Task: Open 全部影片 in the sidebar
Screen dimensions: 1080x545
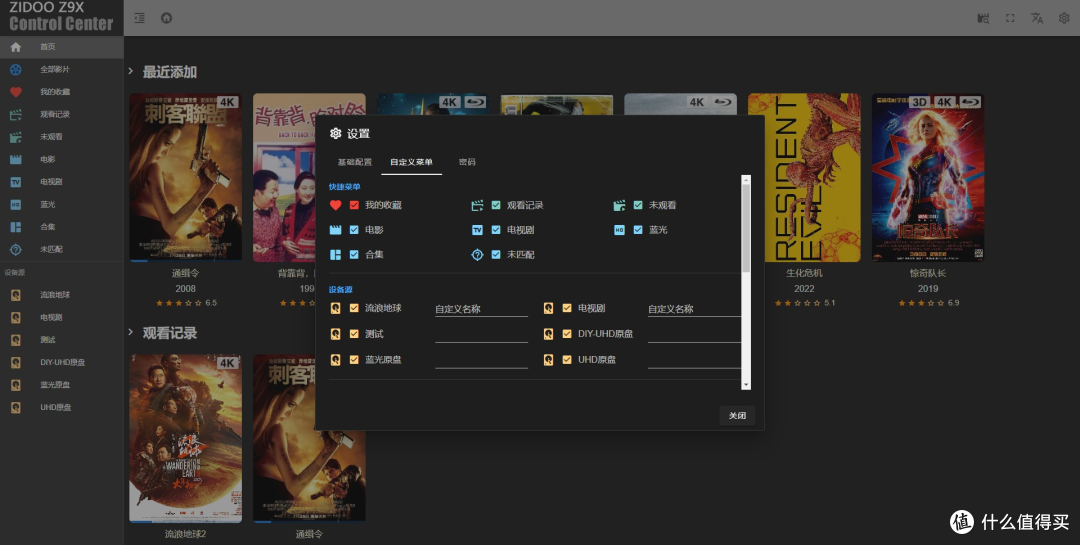Action: (62, 70)
